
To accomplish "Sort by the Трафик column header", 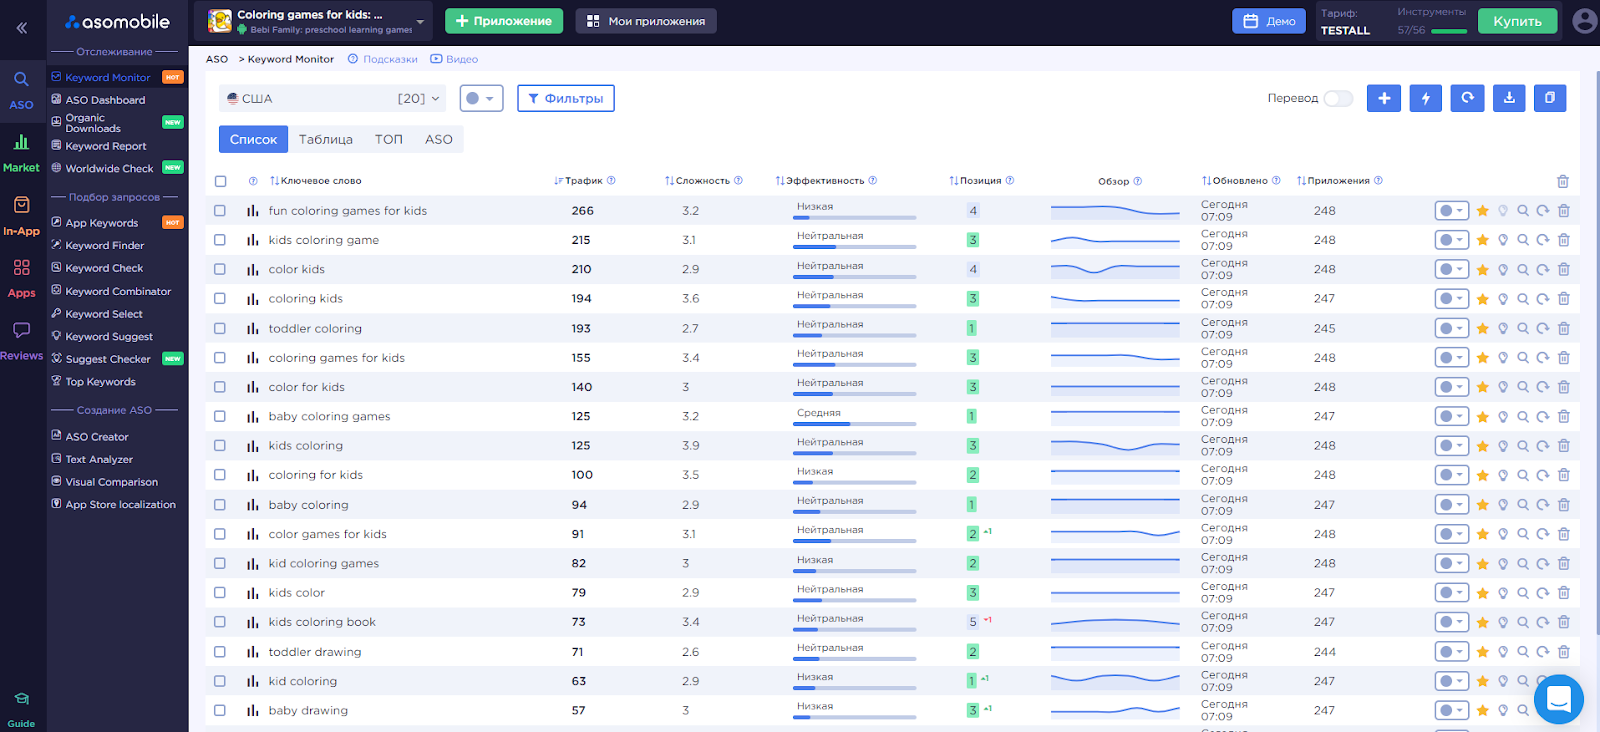I will coord(583,181).
